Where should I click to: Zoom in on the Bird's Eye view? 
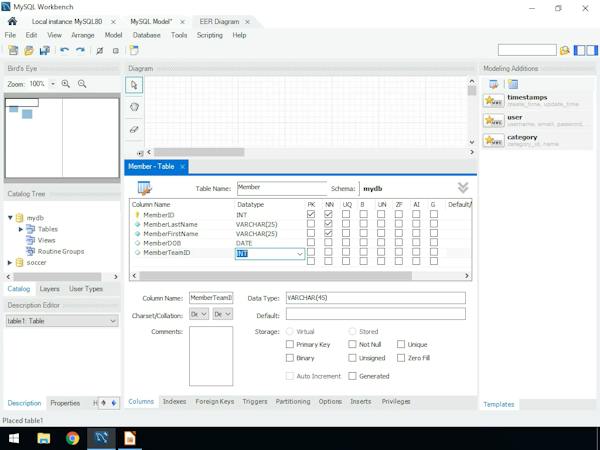pos(66,84)
